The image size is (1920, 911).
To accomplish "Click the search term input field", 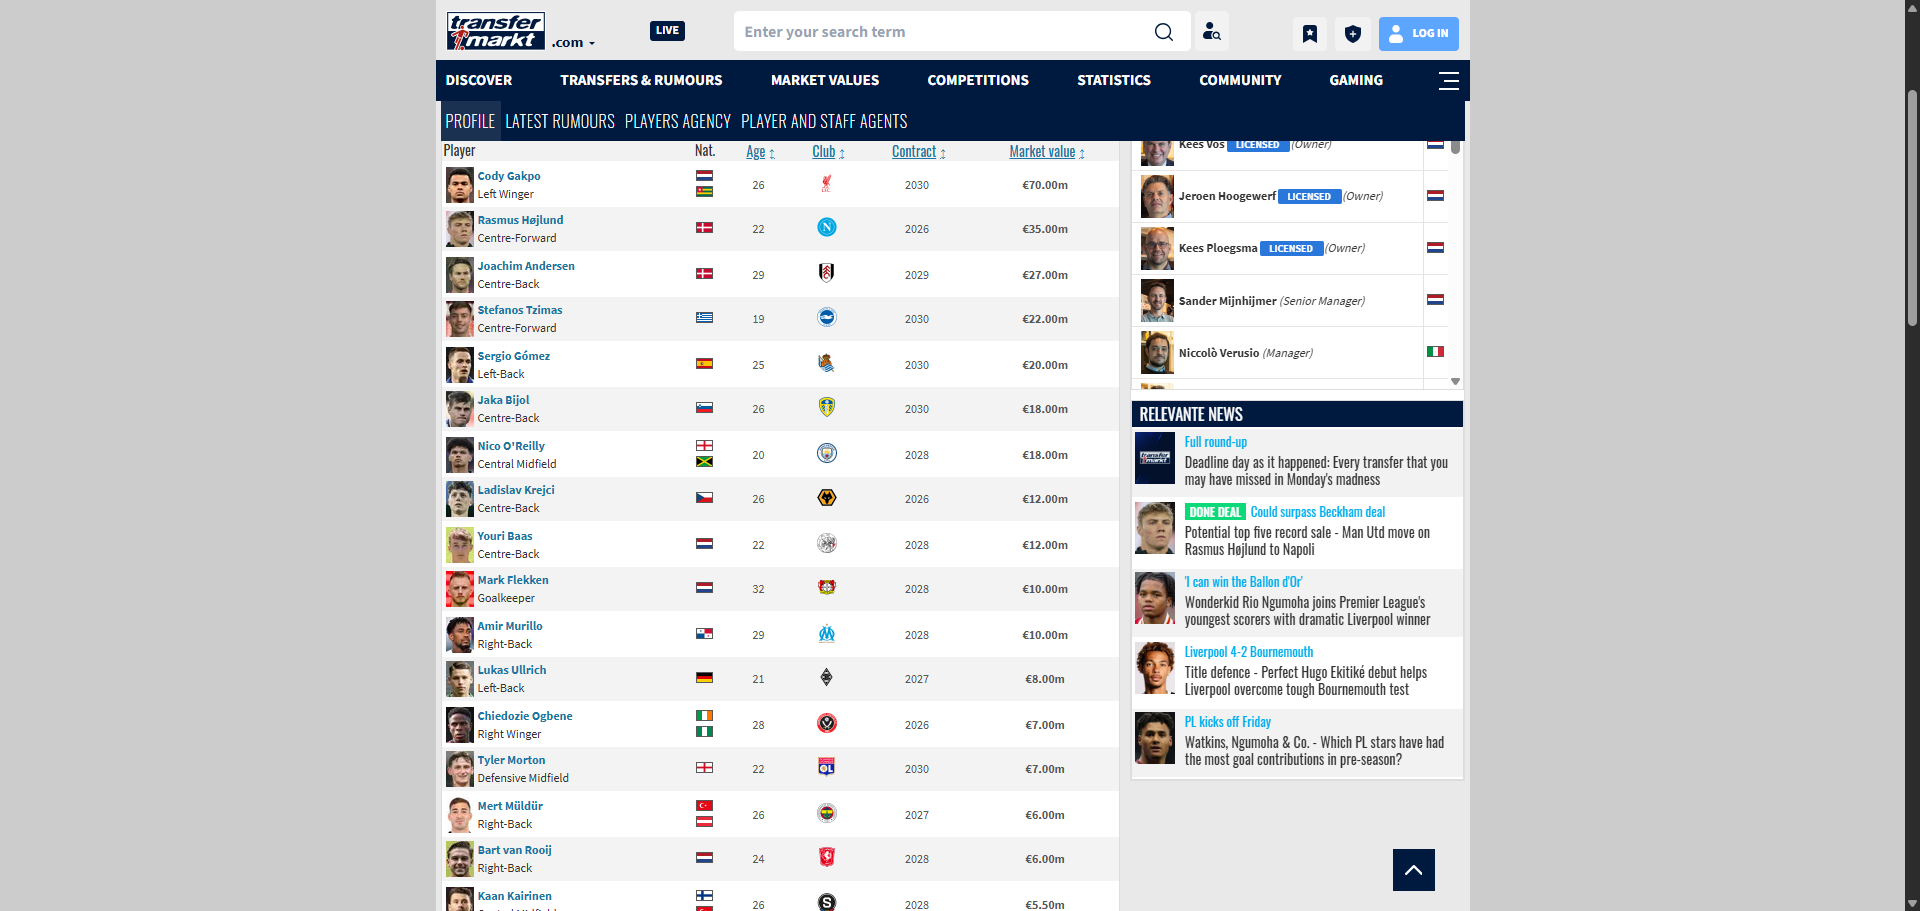I will pyautogui.click(x=940, y=32).
